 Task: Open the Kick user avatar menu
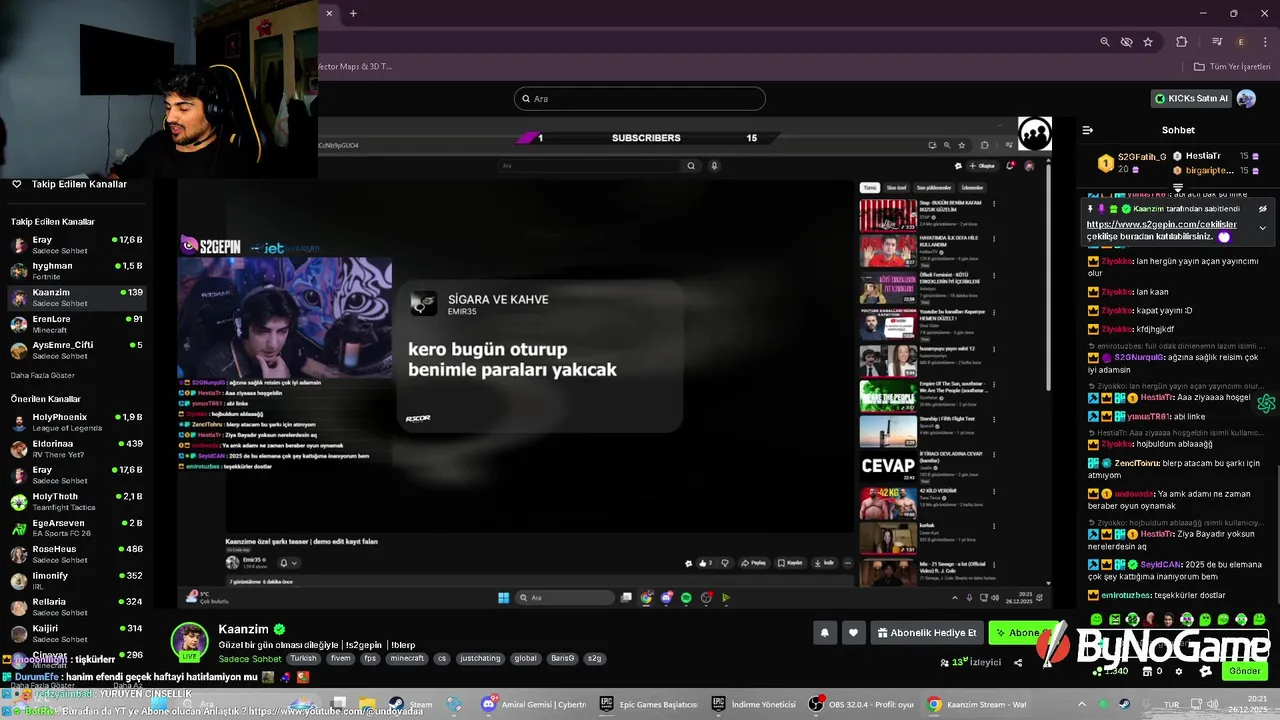click(x=1246, y=98)
